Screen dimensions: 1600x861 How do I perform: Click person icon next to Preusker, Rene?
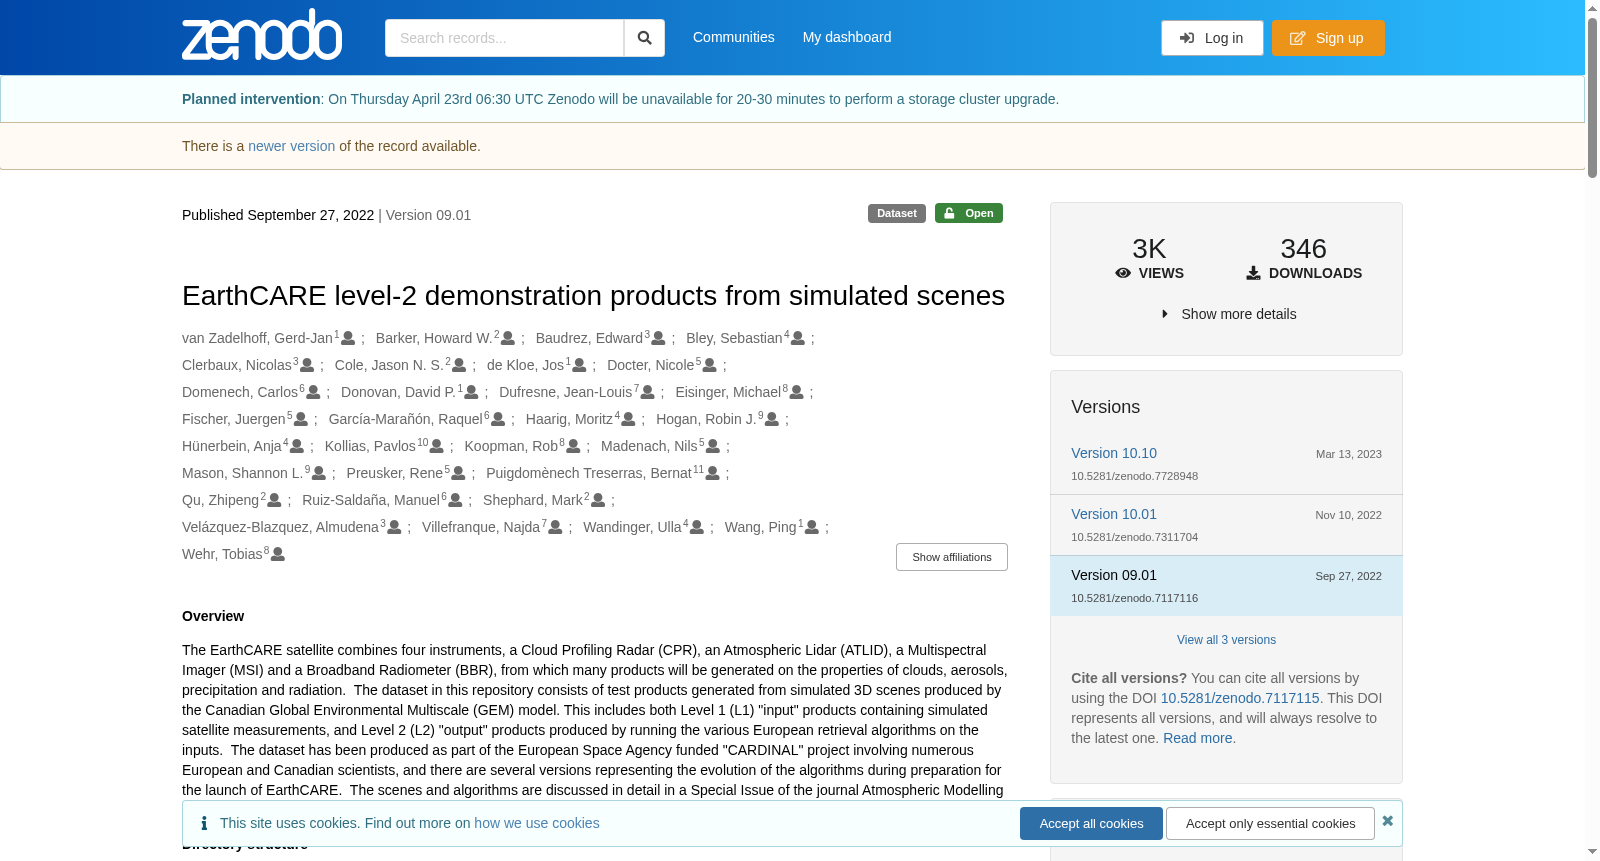pos(458,473)
